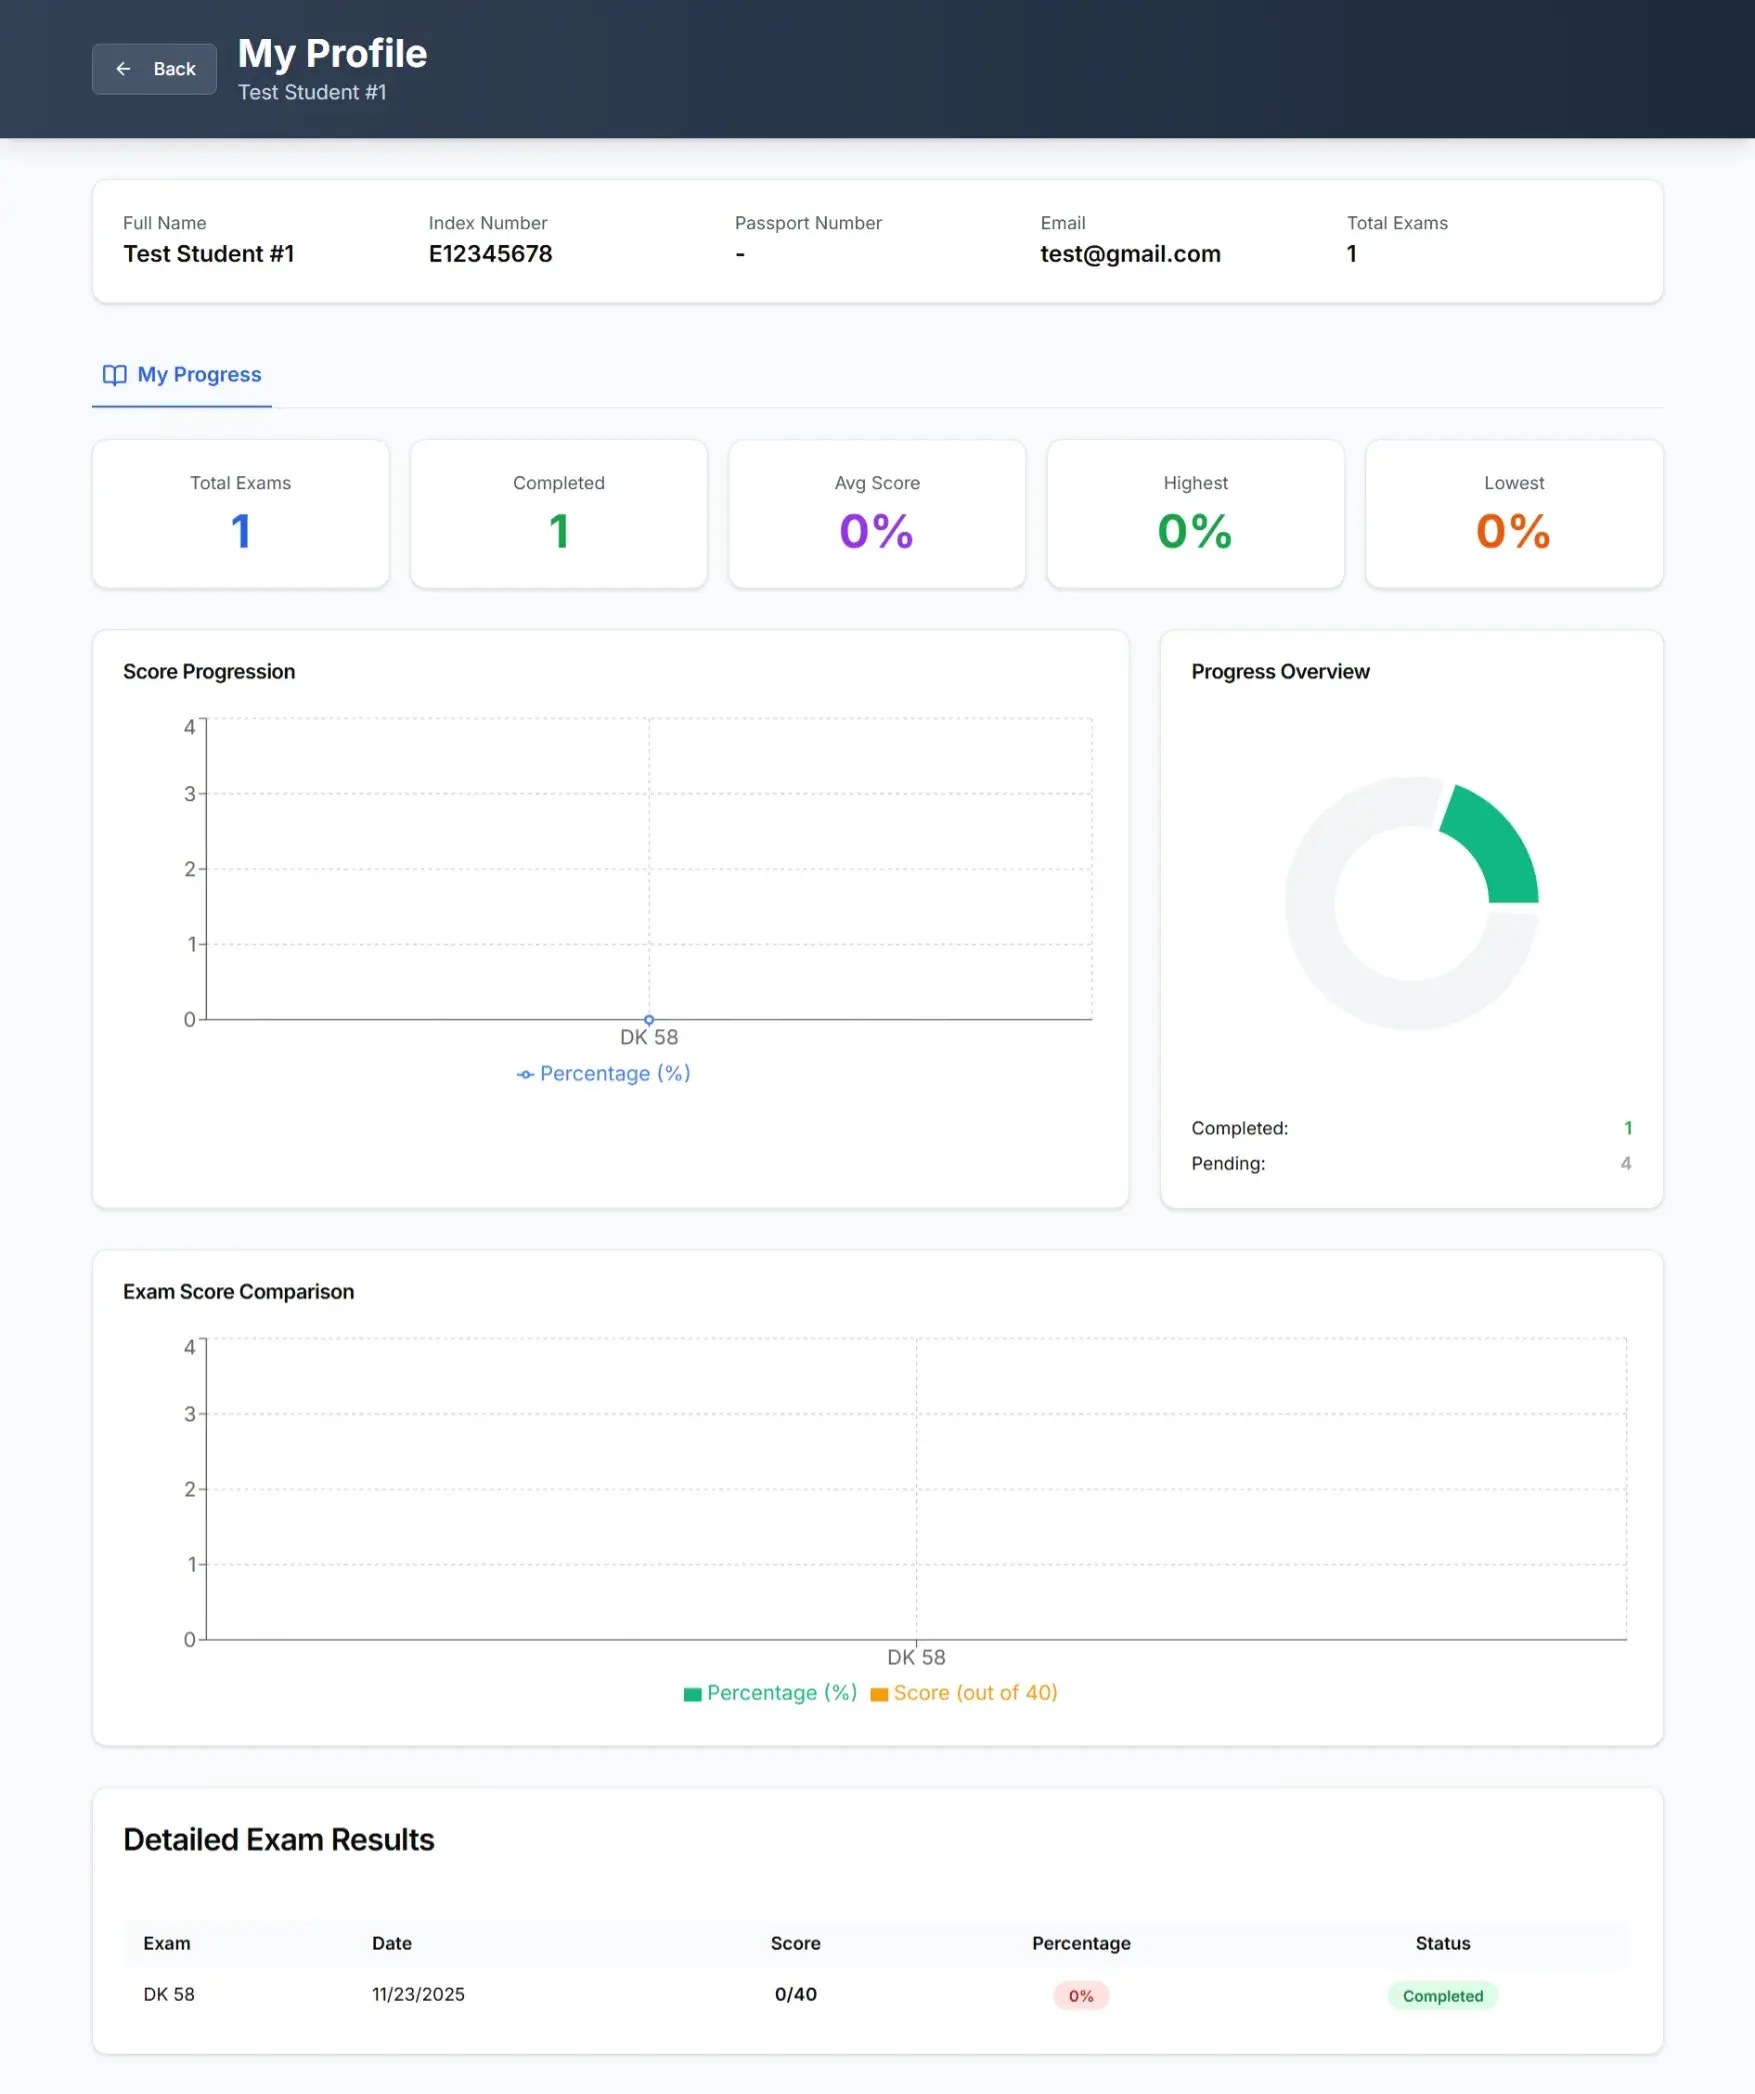This screenshot has height=2094, width=1755.
Task: Click the email test@gmail.com
Action: click(x=1130, y=254)
